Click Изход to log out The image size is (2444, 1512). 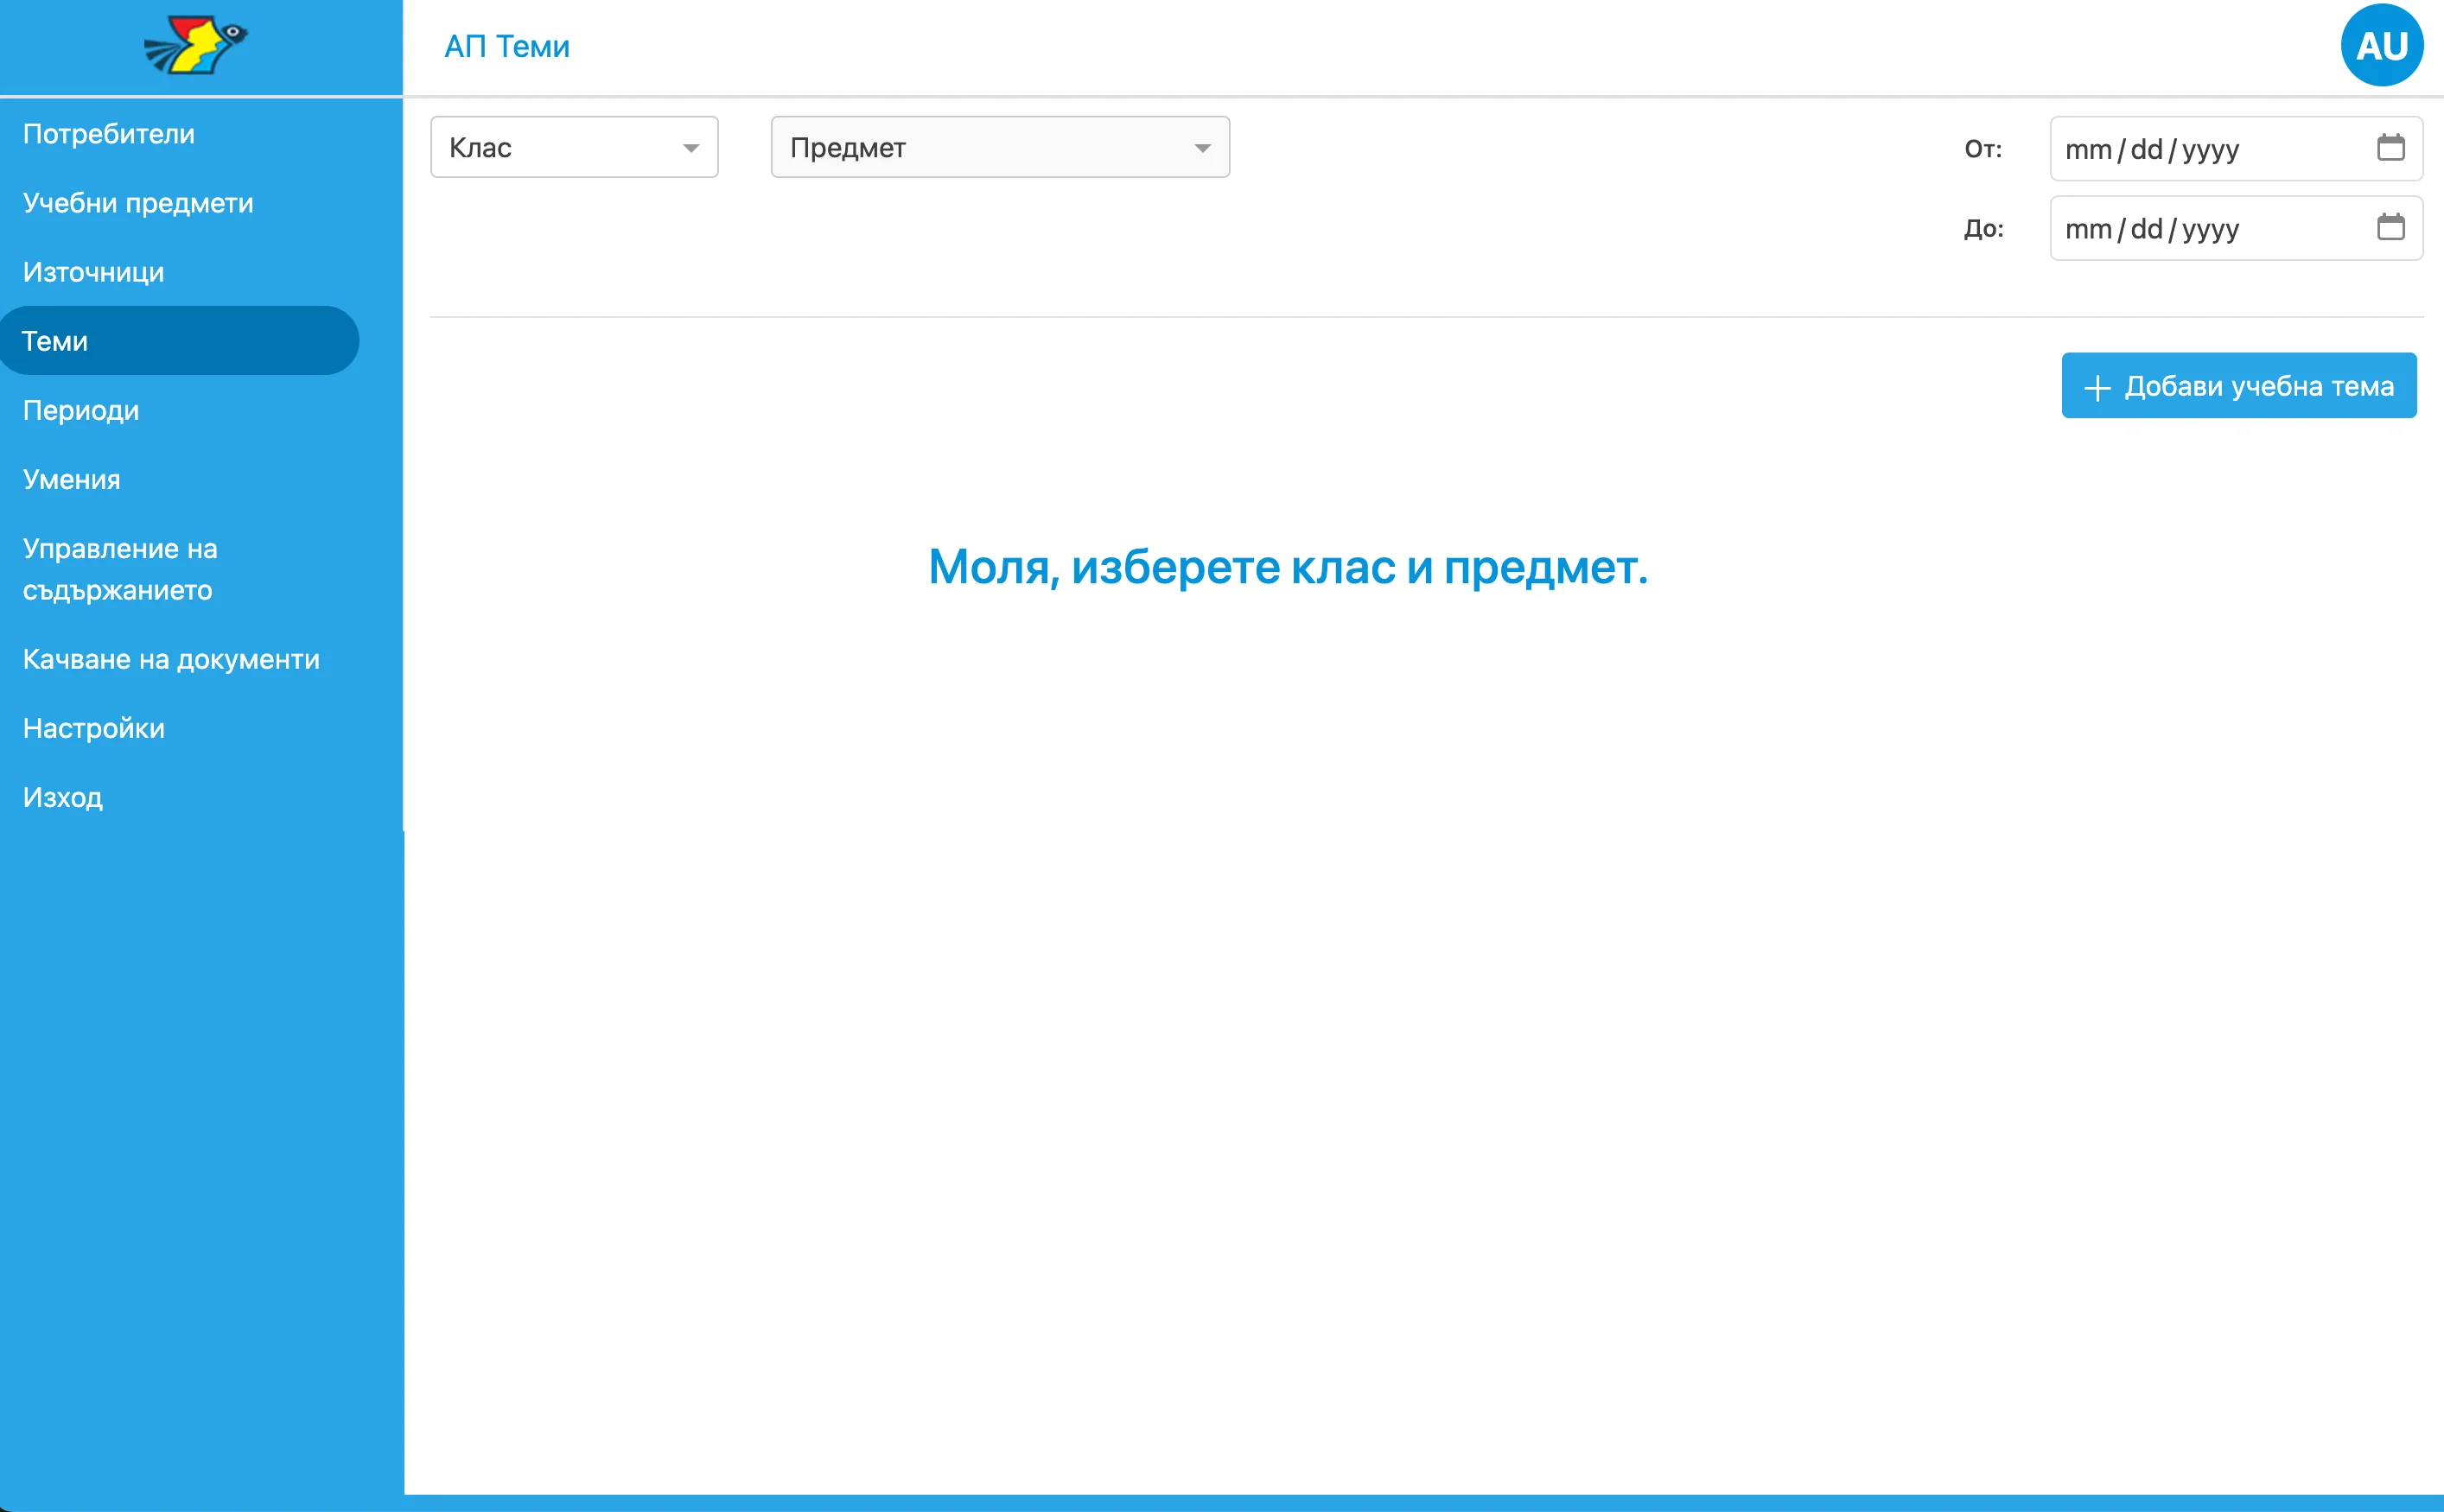coord(61,797)
